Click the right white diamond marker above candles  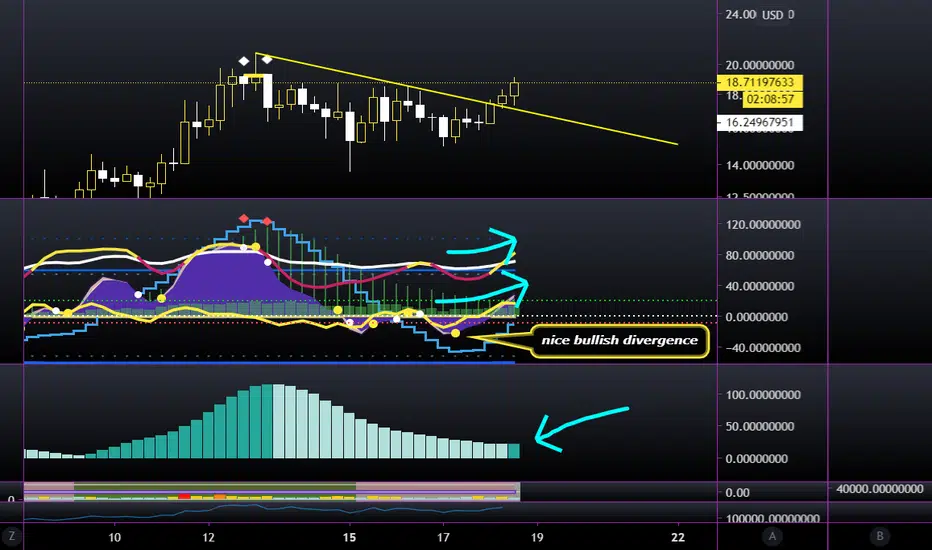pyautogui.click(x=267, y=59)
